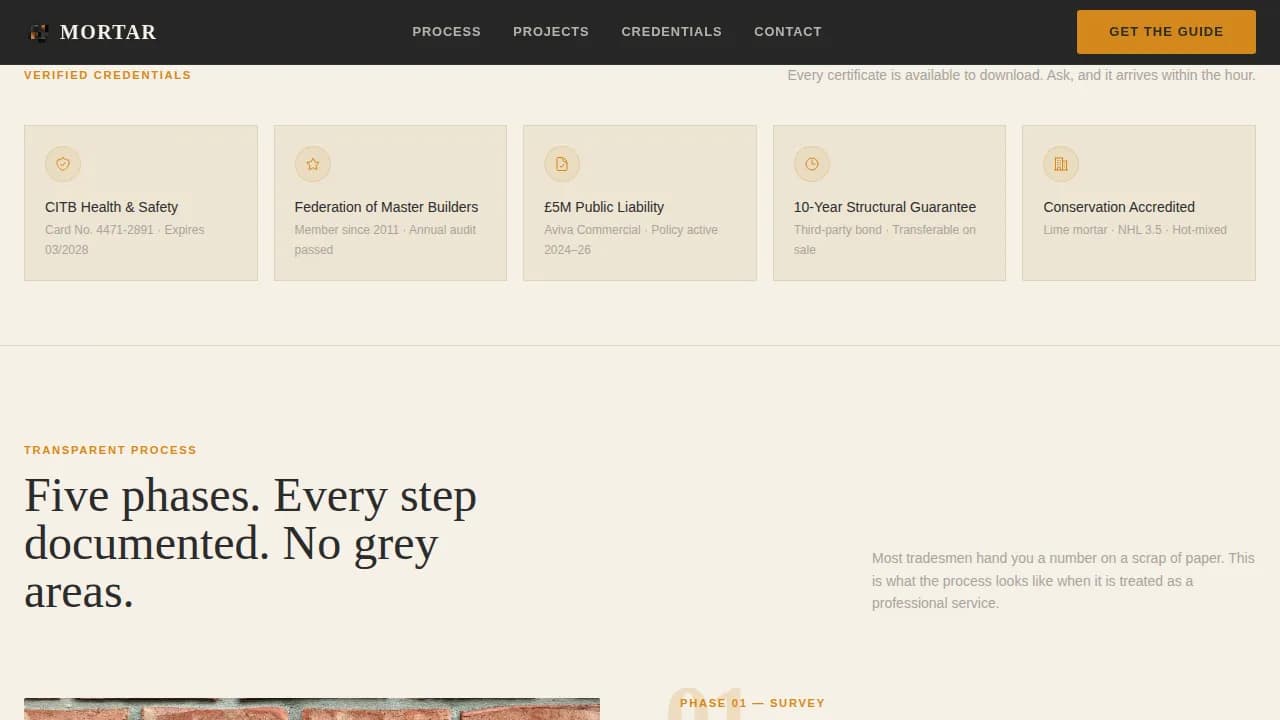Select the Conservation Accredited title
This screenshot has width=1280, height=720.
(1119, 207)
